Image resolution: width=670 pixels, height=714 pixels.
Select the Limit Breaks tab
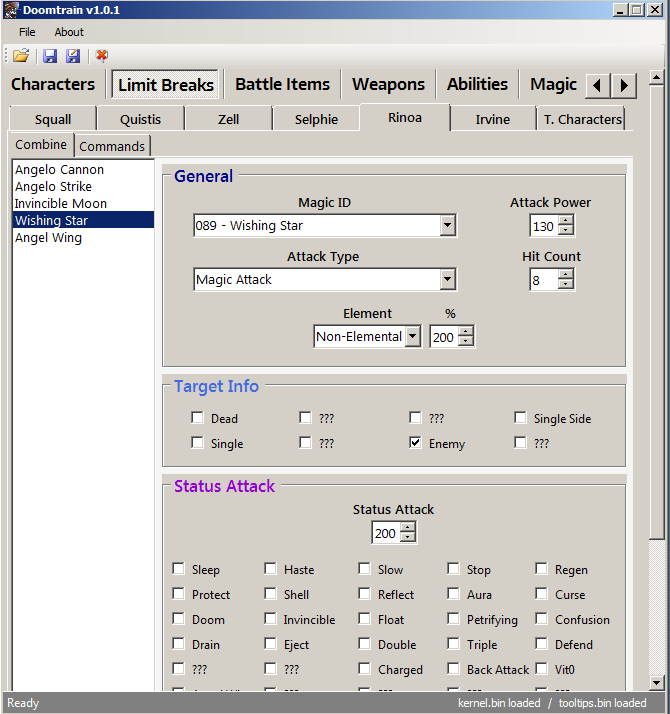tap(166, 85)
